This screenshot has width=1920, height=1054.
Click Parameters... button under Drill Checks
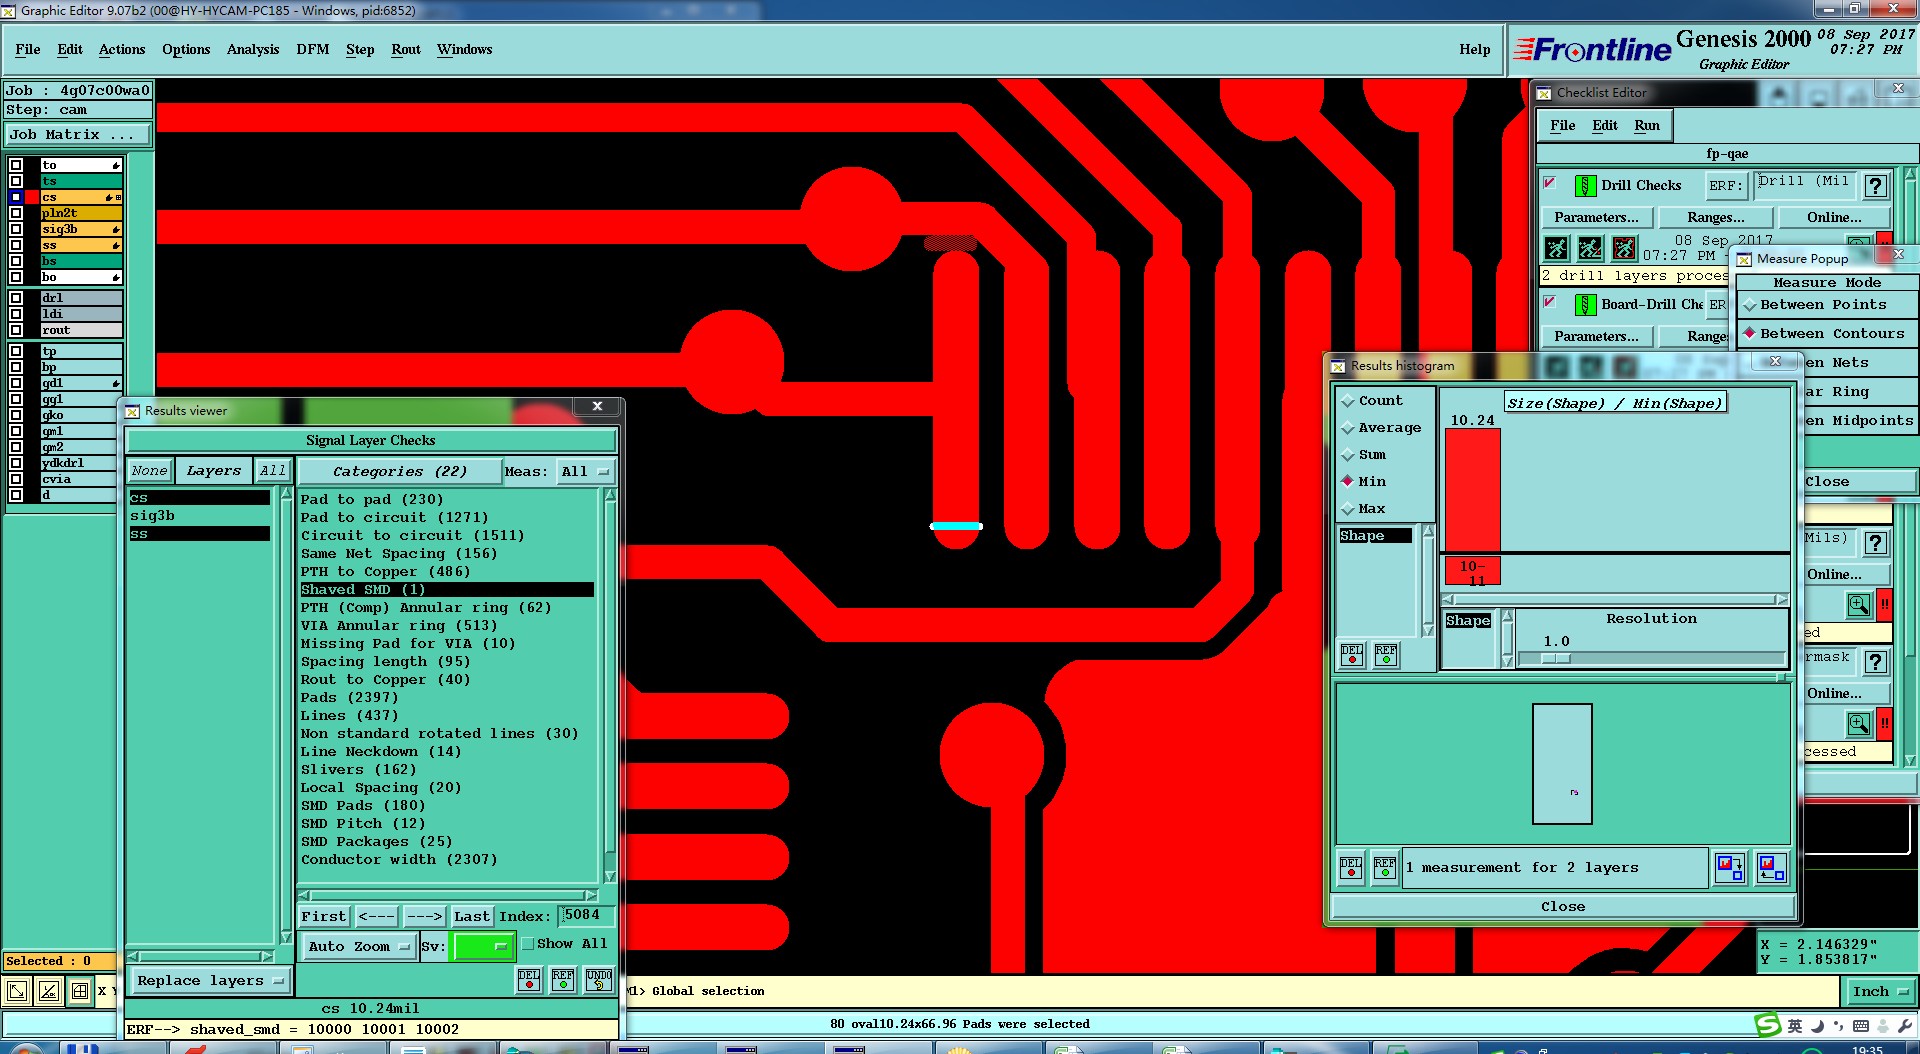pyautogui.click(x=1597, y=217)
